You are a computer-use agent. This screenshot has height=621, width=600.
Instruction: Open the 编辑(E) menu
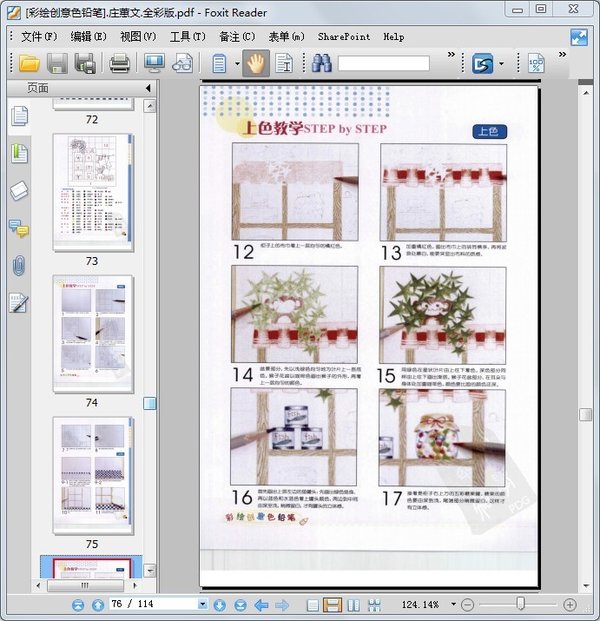click(x=88, y=37)
